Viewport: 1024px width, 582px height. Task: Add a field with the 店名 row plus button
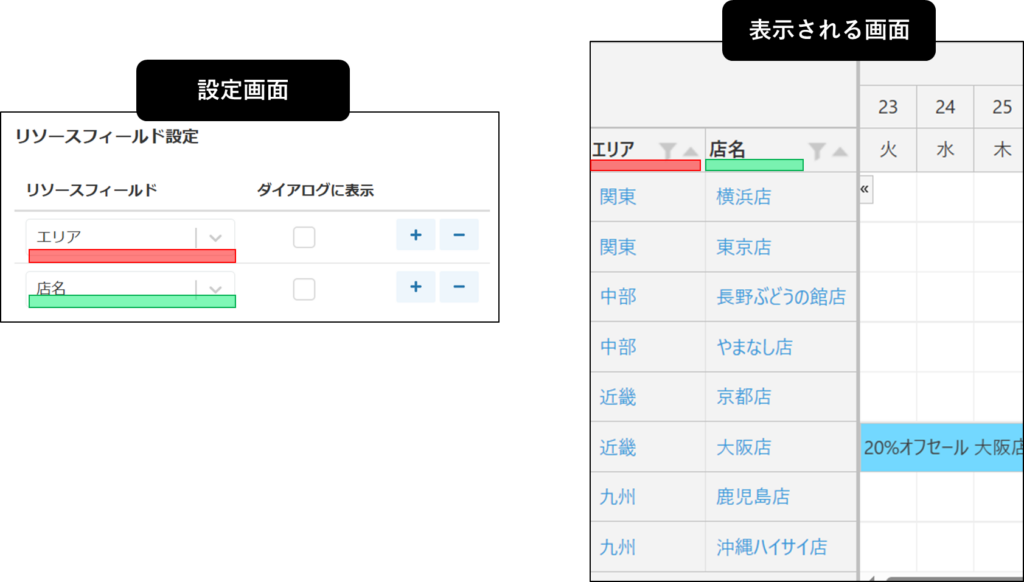tap(416, 287)
